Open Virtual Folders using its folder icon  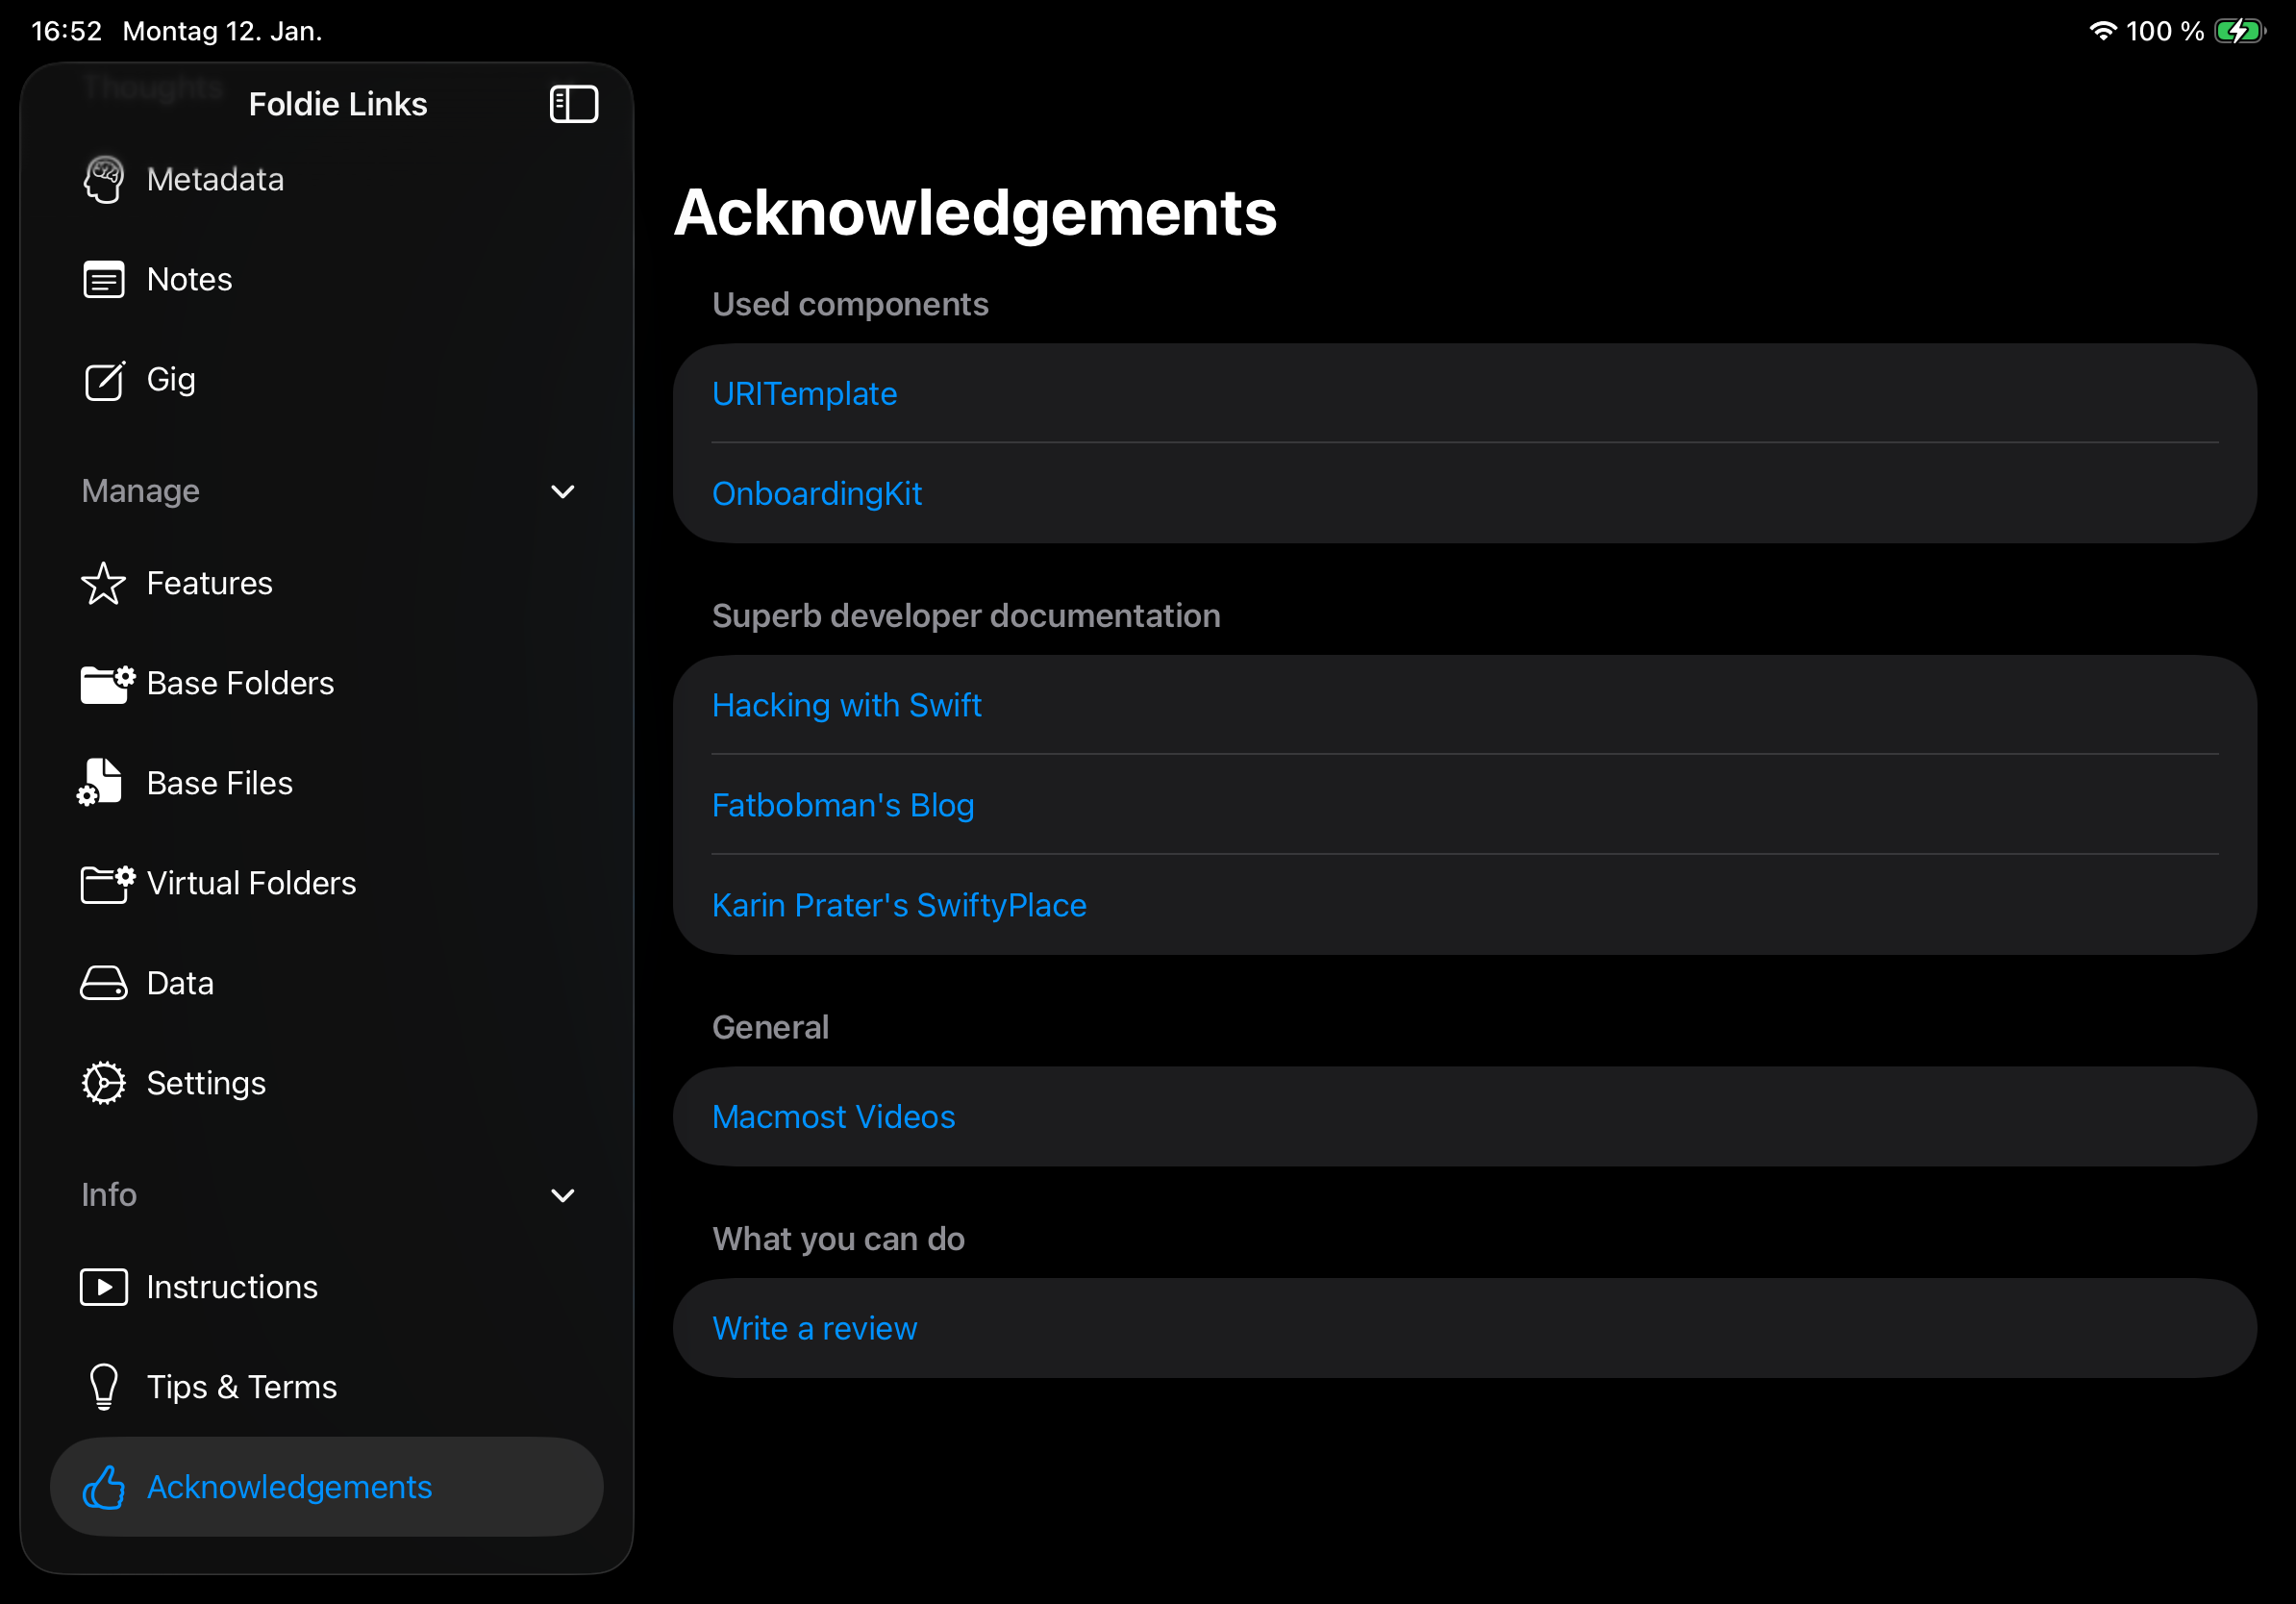pos(103,884)
